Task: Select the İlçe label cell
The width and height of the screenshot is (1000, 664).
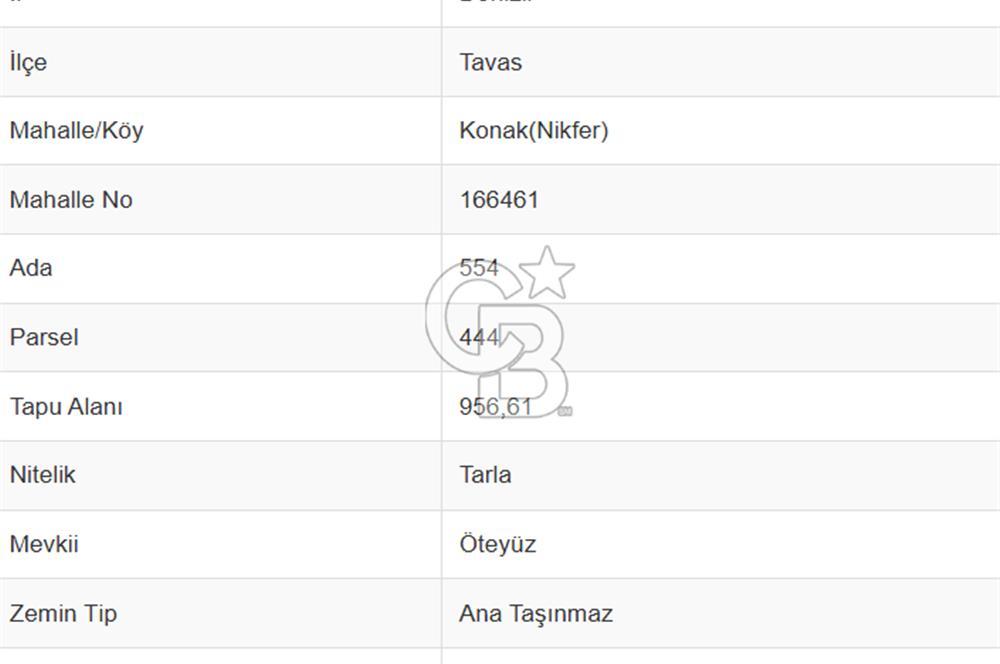Action: pyautogui.click(x=221, y=62)
